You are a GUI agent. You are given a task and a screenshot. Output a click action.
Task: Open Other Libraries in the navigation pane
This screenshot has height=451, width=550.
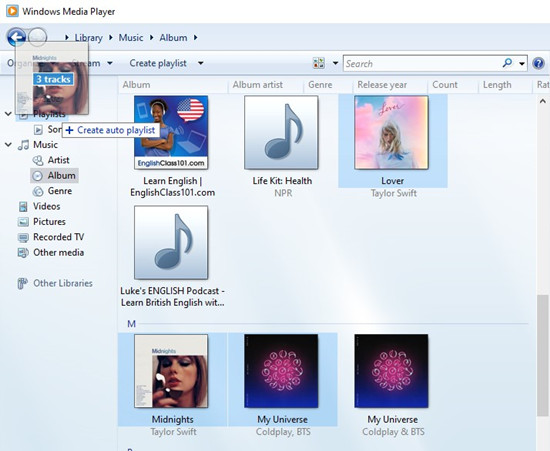pyautogui.click(x=63, y=283)
